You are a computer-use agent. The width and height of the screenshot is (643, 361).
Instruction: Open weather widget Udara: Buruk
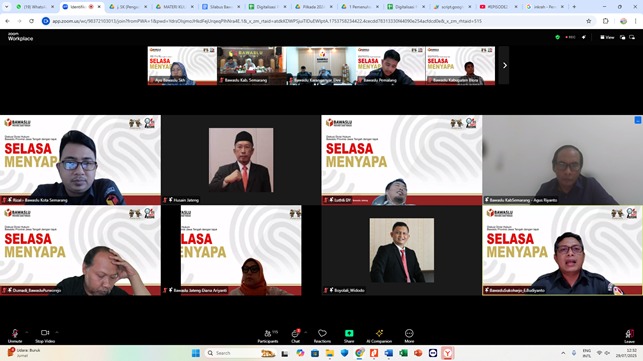coord(25,353)
